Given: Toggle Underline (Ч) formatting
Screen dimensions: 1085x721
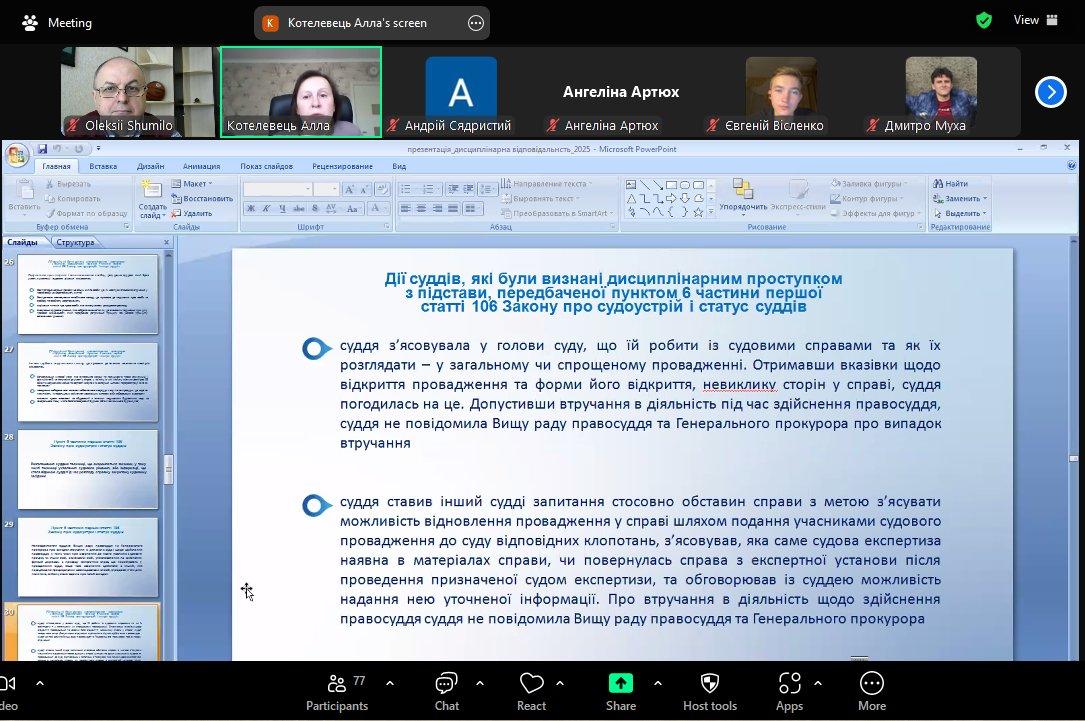Looking at the screenshot, I should tap(282, 208).
